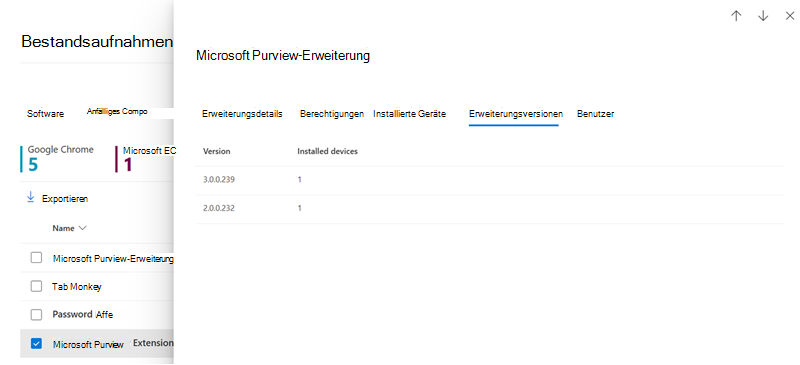Click the Installed devices column header
The image size is (800, 365).
coord(328,152)
